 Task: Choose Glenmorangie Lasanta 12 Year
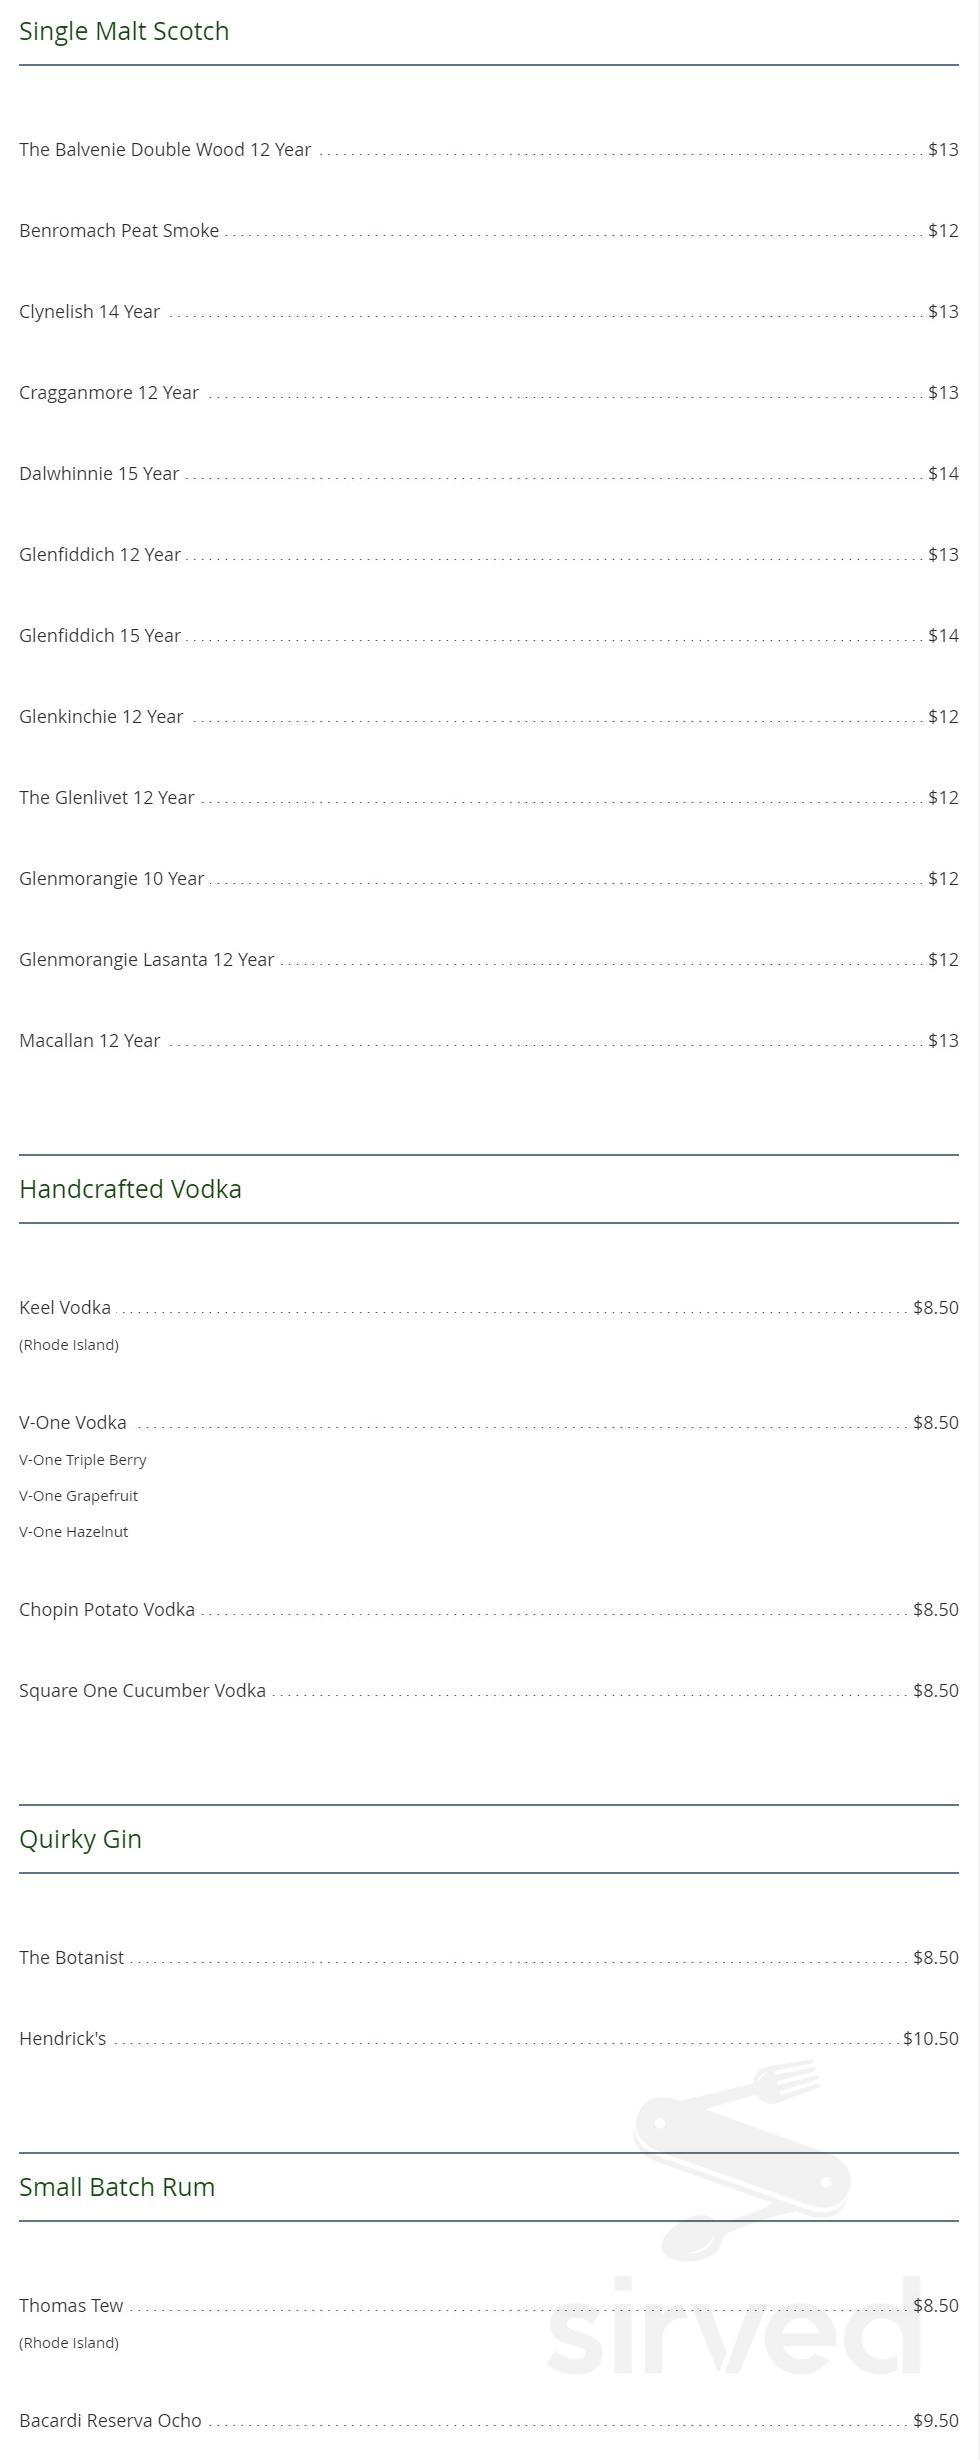pyautogui.click(x=146, y=960)
